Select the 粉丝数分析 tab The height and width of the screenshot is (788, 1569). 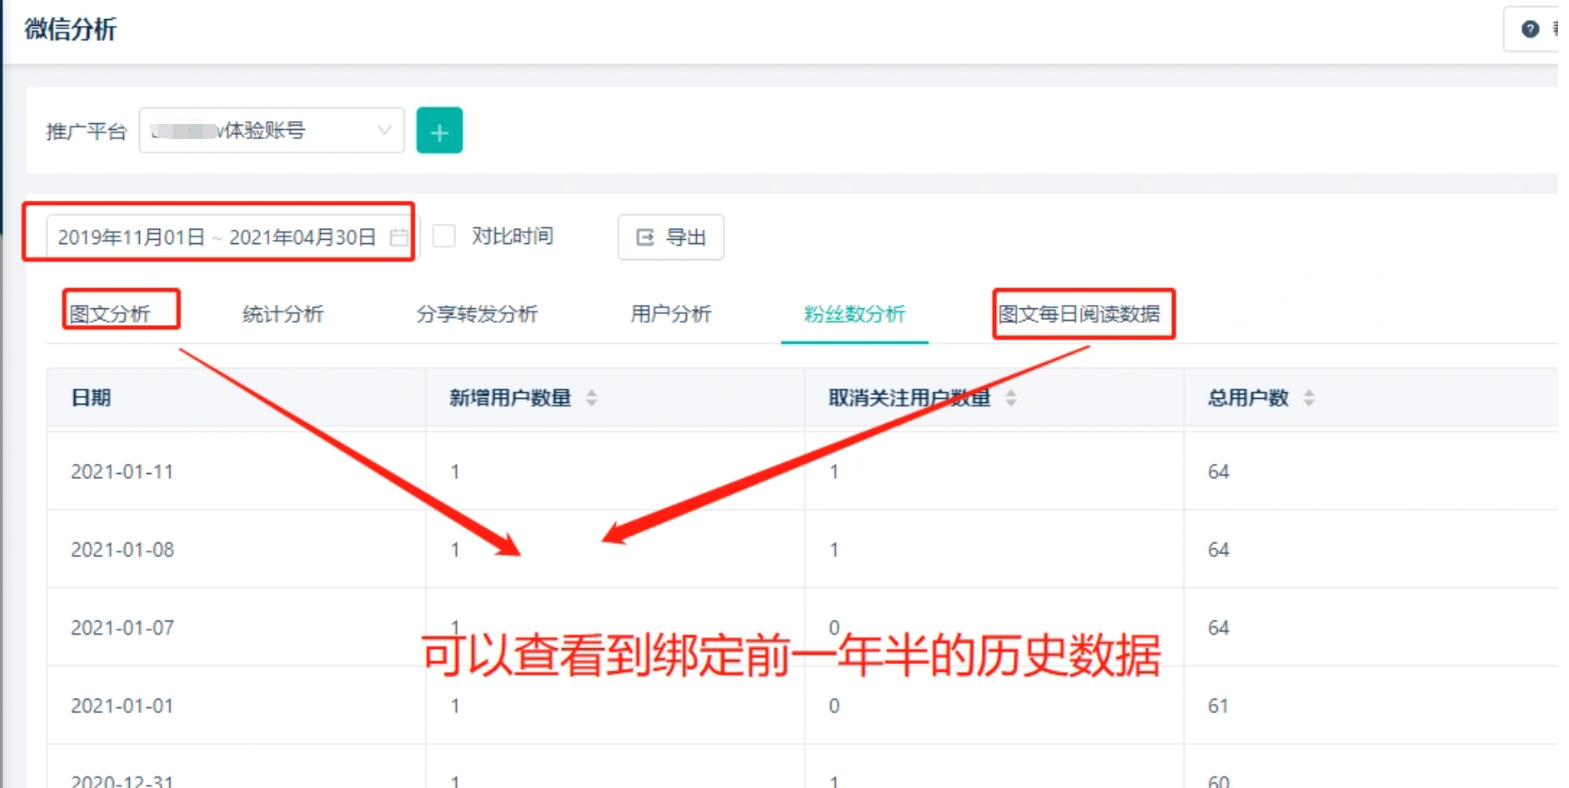coord(854,314)
